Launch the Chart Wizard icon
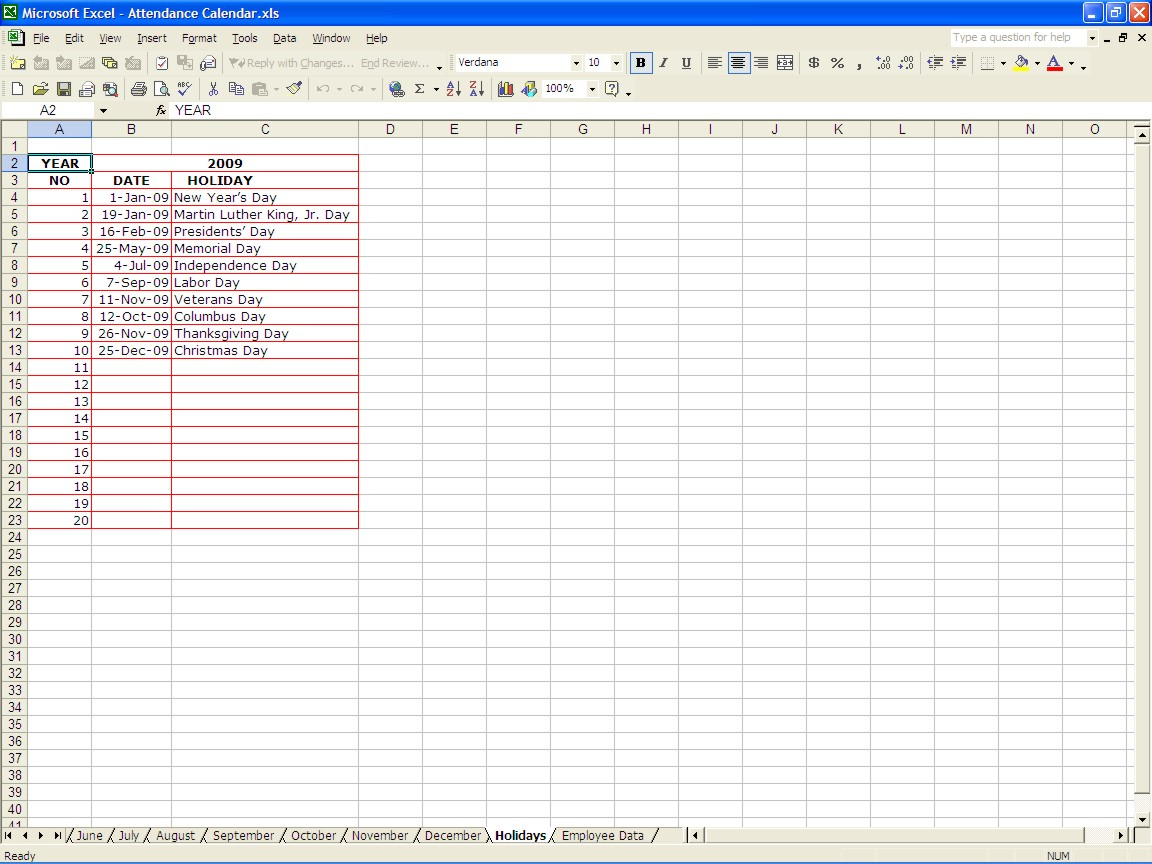The width and height of the screenshot is (1152, 864). pos(505,89)
